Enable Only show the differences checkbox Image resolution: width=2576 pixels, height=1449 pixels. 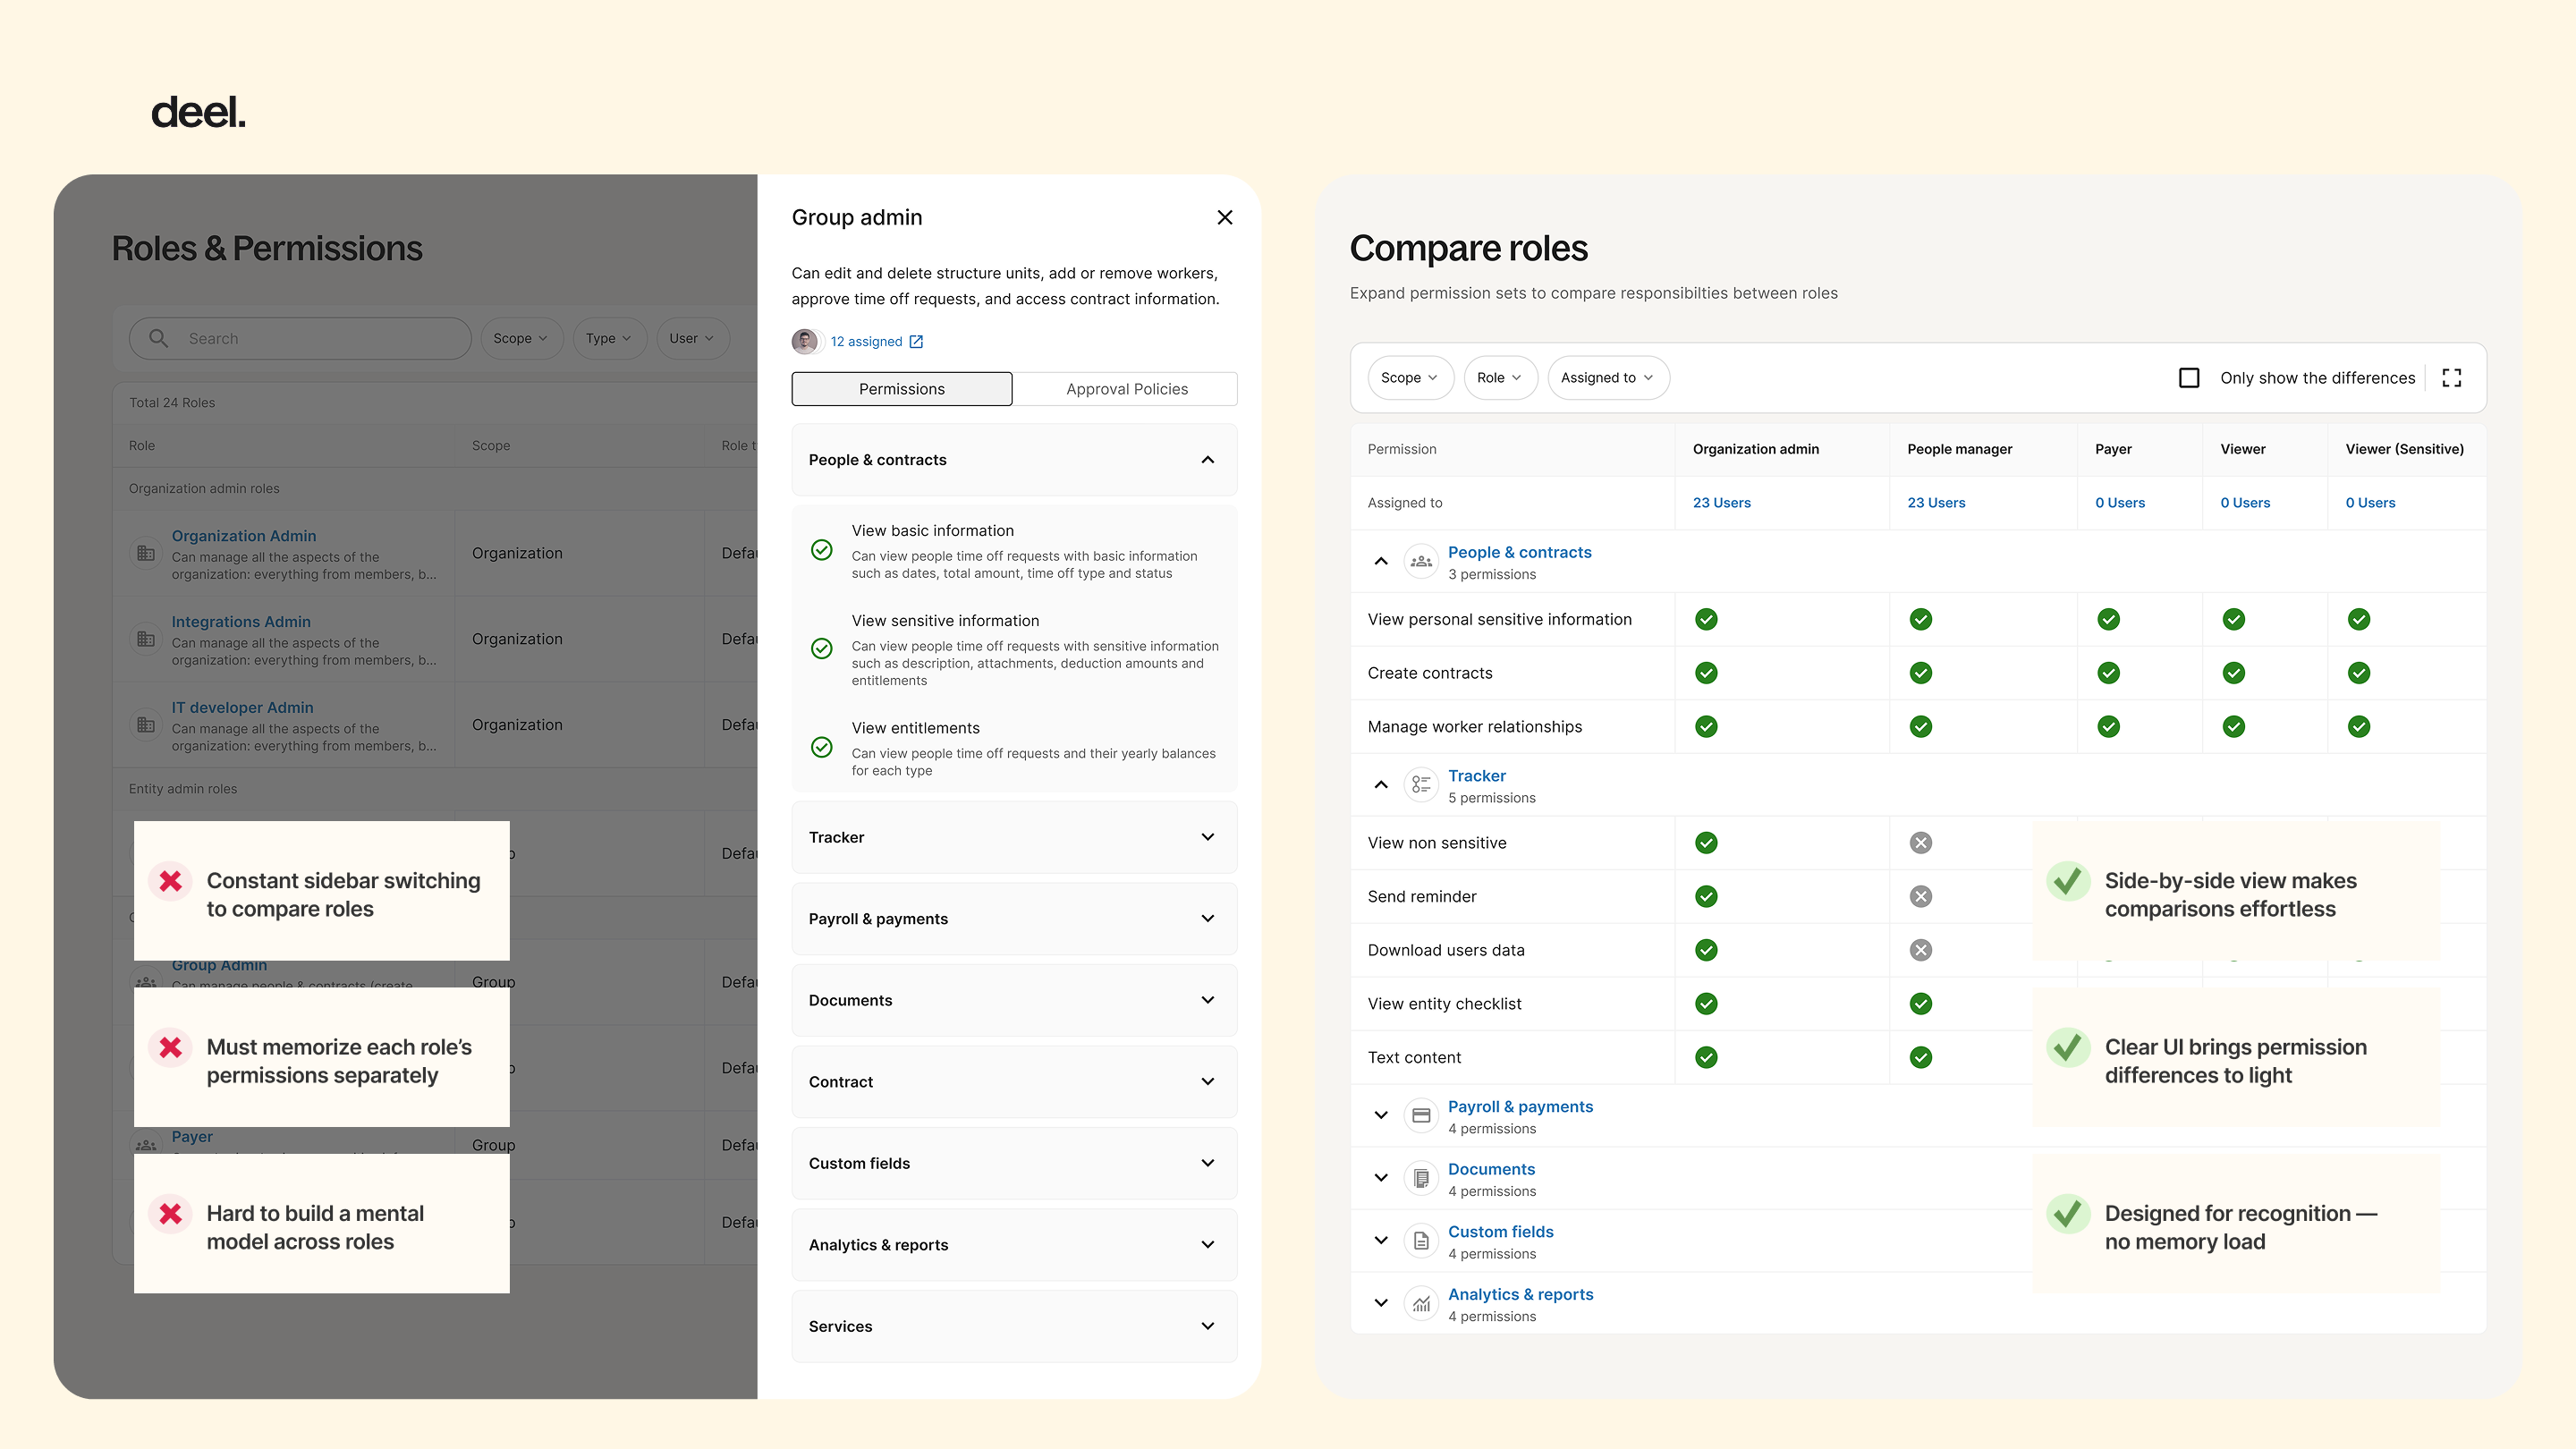click(2189, 378)
